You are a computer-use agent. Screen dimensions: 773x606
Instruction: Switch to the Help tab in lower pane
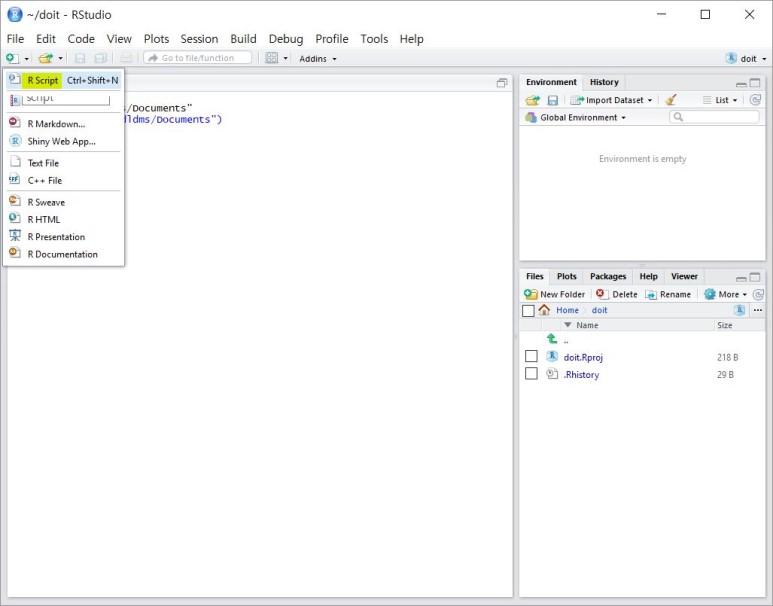point(648,277)
